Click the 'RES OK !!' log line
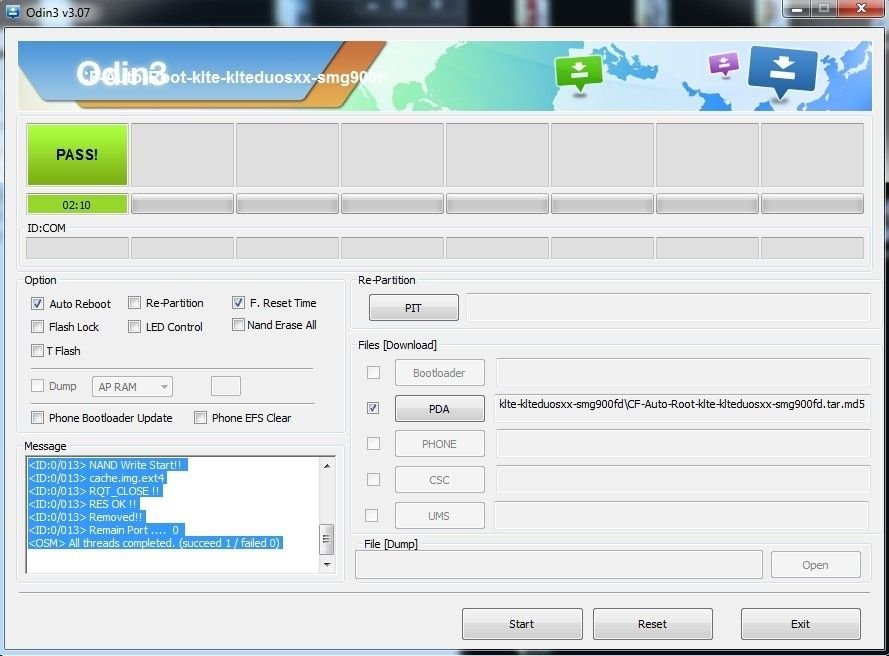This screenshot has width=889, height=656. (x=83, y=504)
